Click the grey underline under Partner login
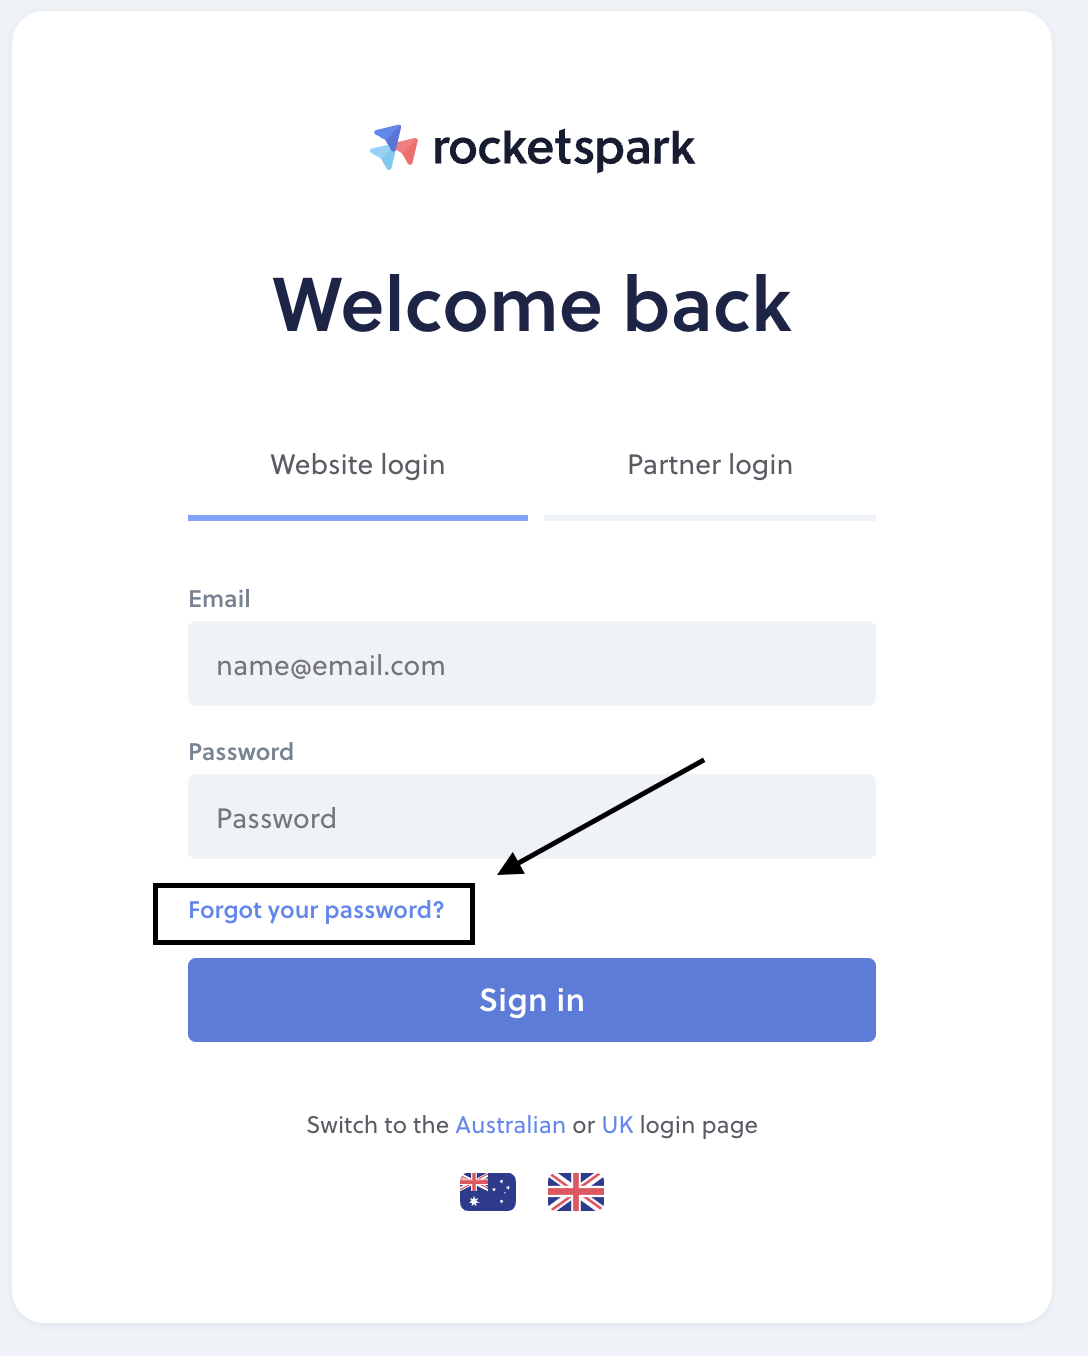 click(x=710, y=518)
